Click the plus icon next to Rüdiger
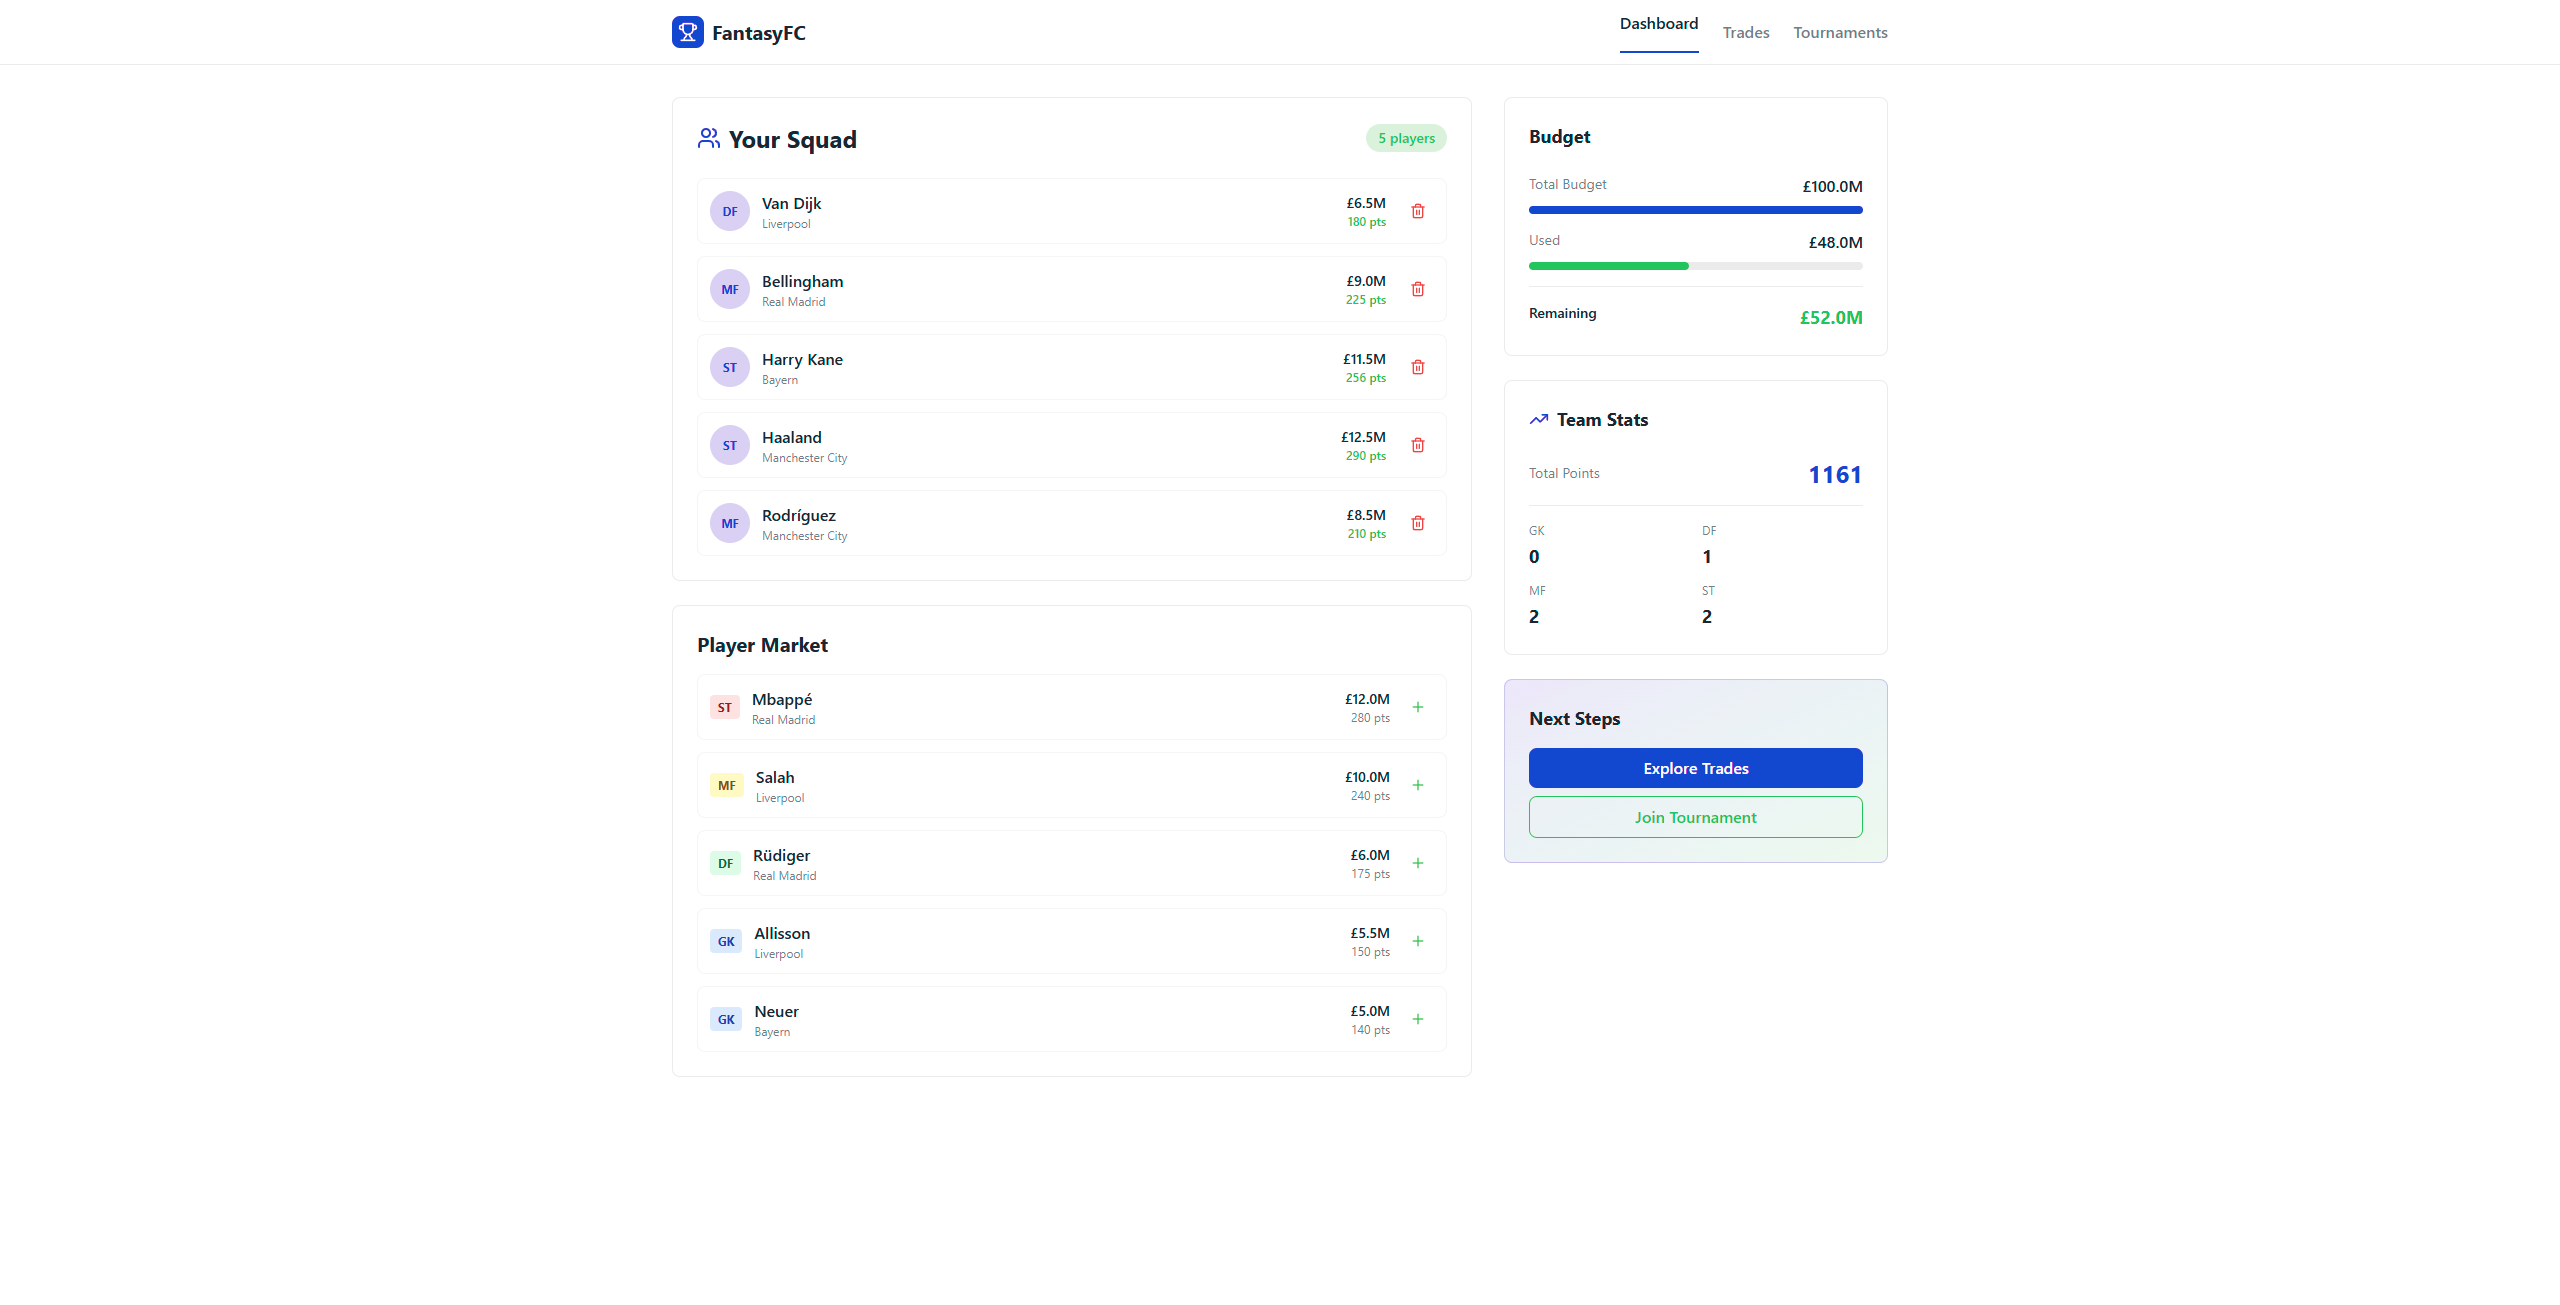 [1417, 863]
